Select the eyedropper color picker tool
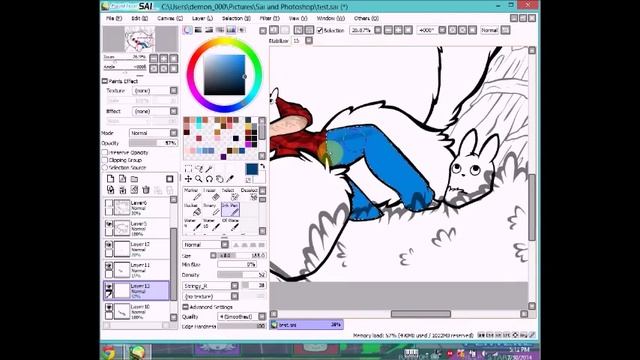640x360 pixels. coord(230,179)
